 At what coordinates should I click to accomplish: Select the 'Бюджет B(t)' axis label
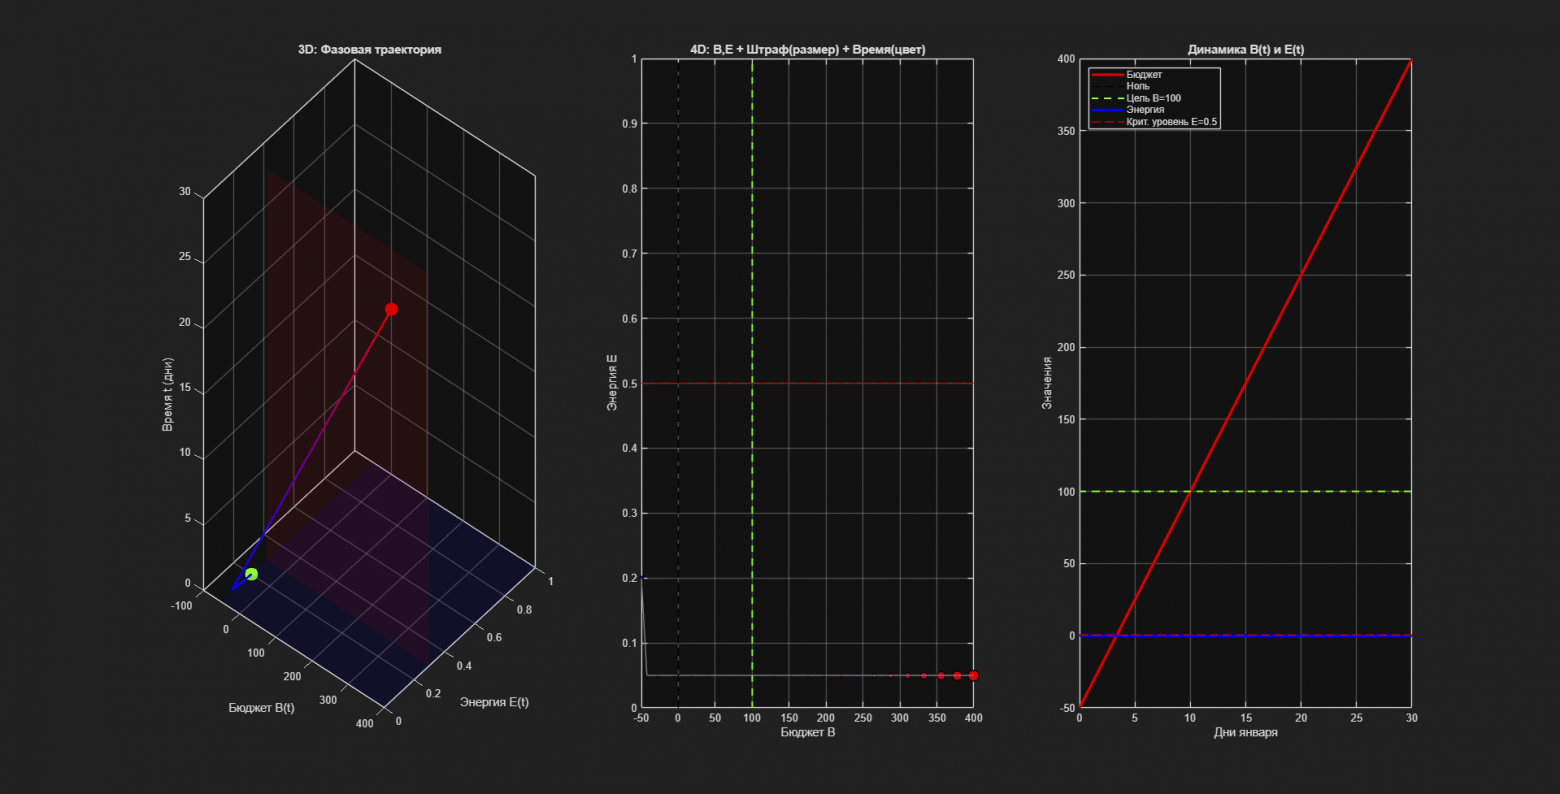tap(262, 707)
